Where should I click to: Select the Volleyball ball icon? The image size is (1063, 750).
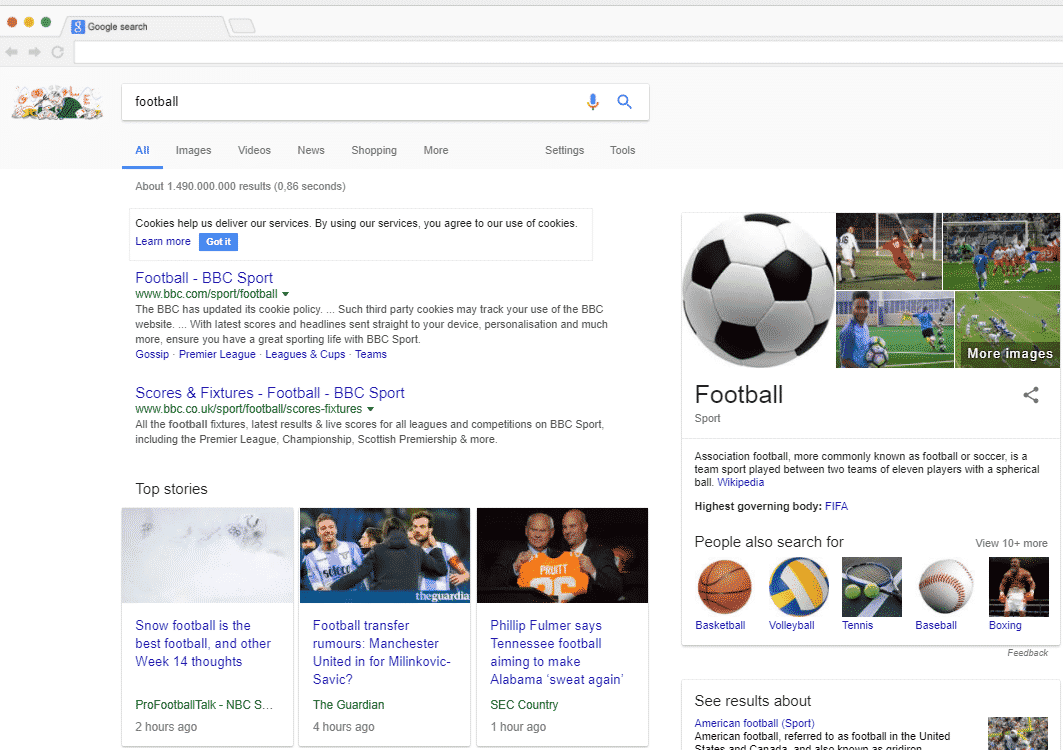(798, 587)
